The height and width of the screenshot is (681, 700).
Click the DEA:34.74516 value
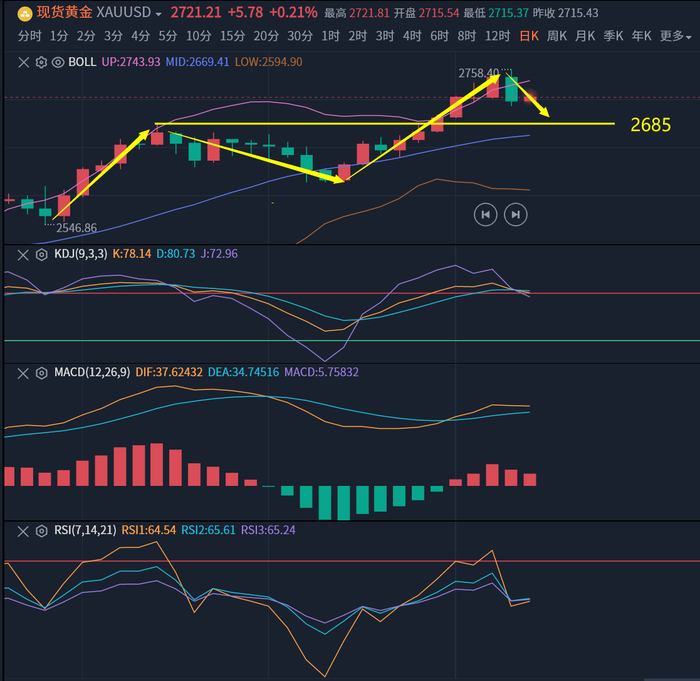[243, 372]
